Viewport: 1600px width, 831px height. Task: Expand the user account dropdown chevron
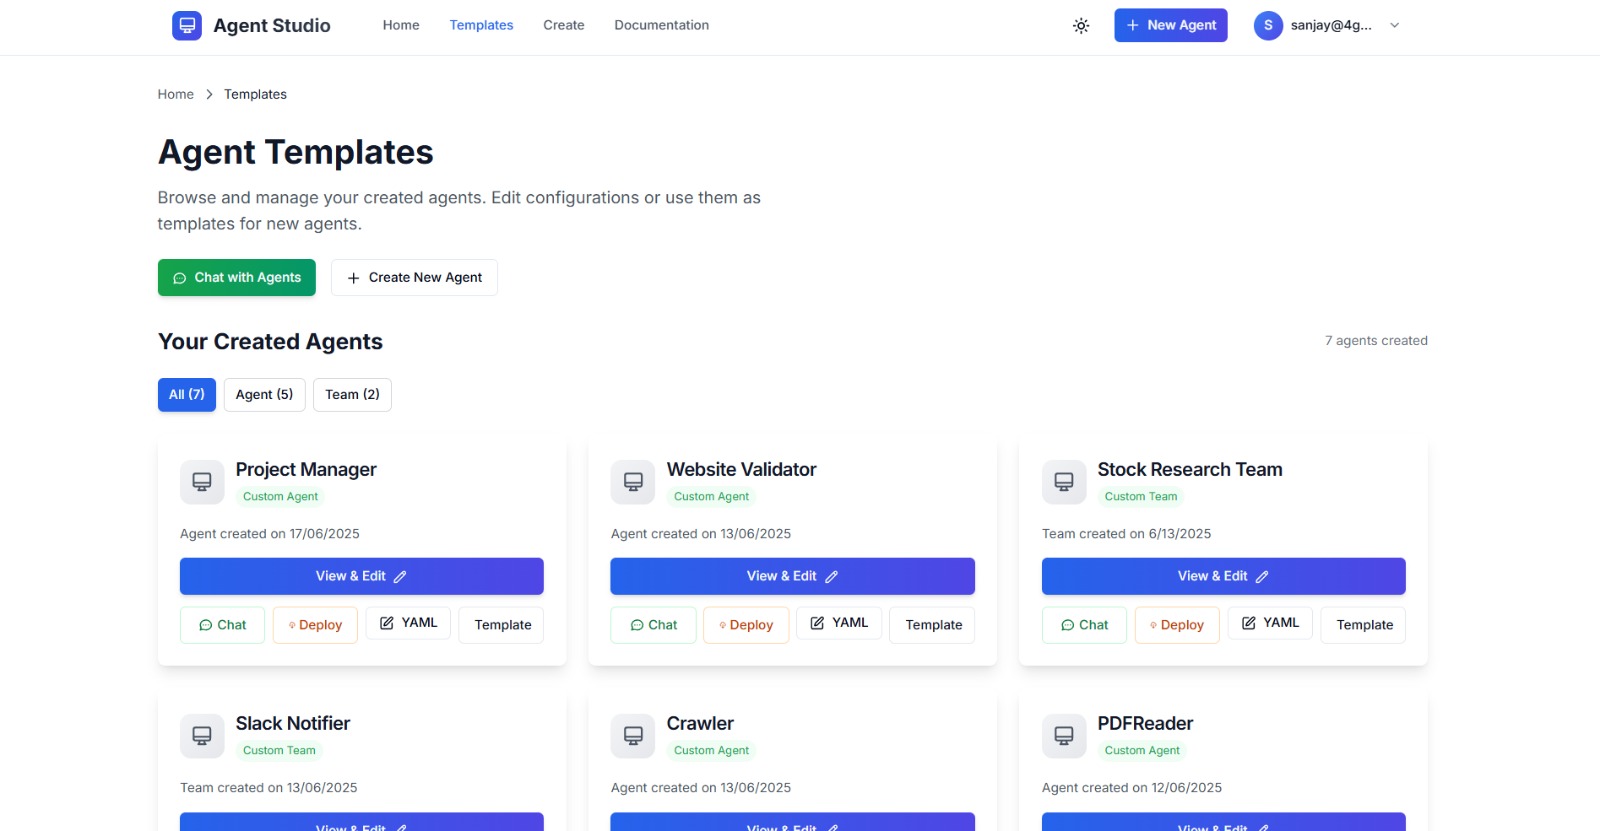1395,26
